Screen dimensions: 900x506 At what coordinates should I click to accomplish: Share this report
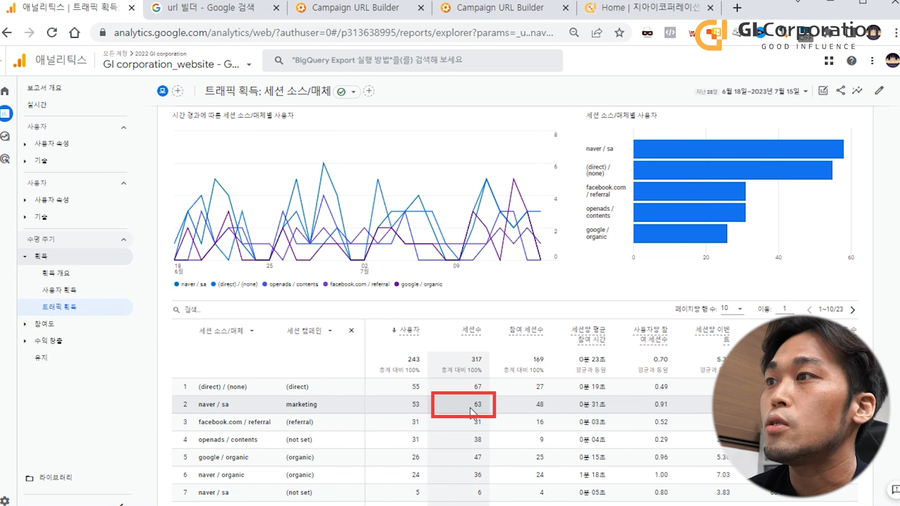[840, 91]
